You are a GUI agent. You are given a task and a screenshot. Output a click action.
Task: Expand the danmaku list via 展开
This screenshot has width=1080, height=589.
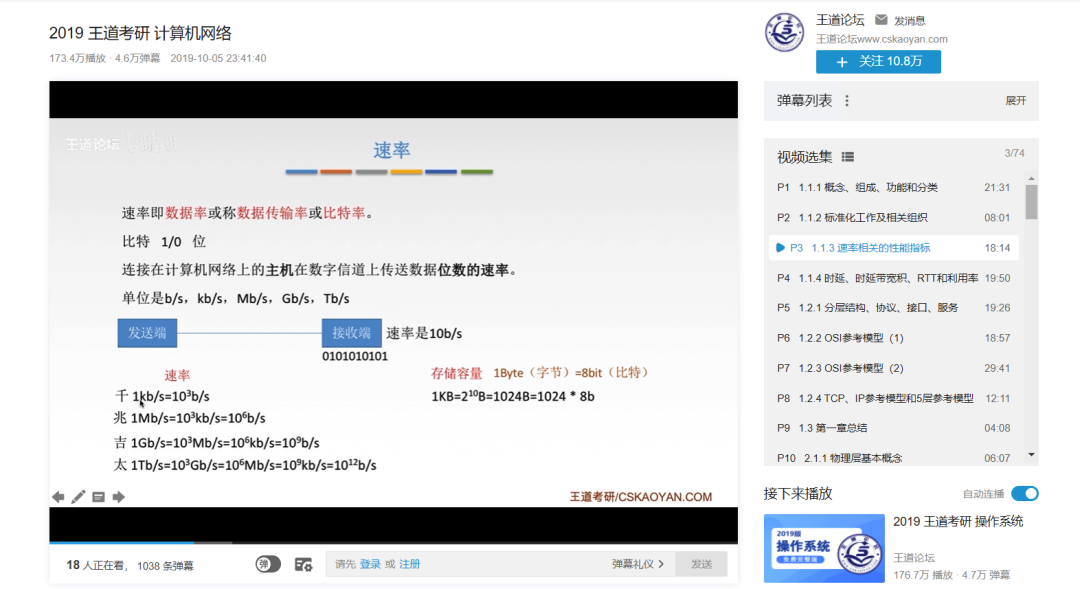click(1017, 101)
